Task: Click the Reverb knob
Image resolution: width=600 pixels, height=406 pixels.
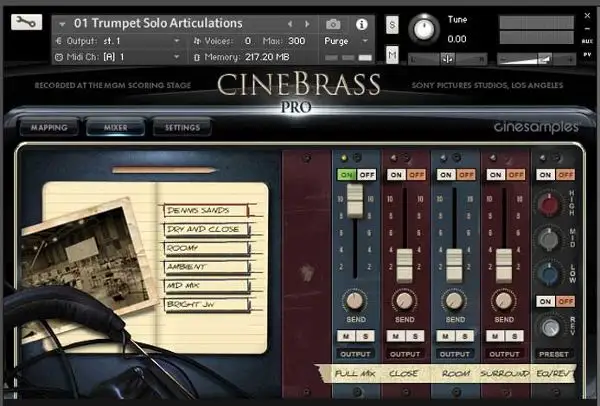Action: pos(548,327)
